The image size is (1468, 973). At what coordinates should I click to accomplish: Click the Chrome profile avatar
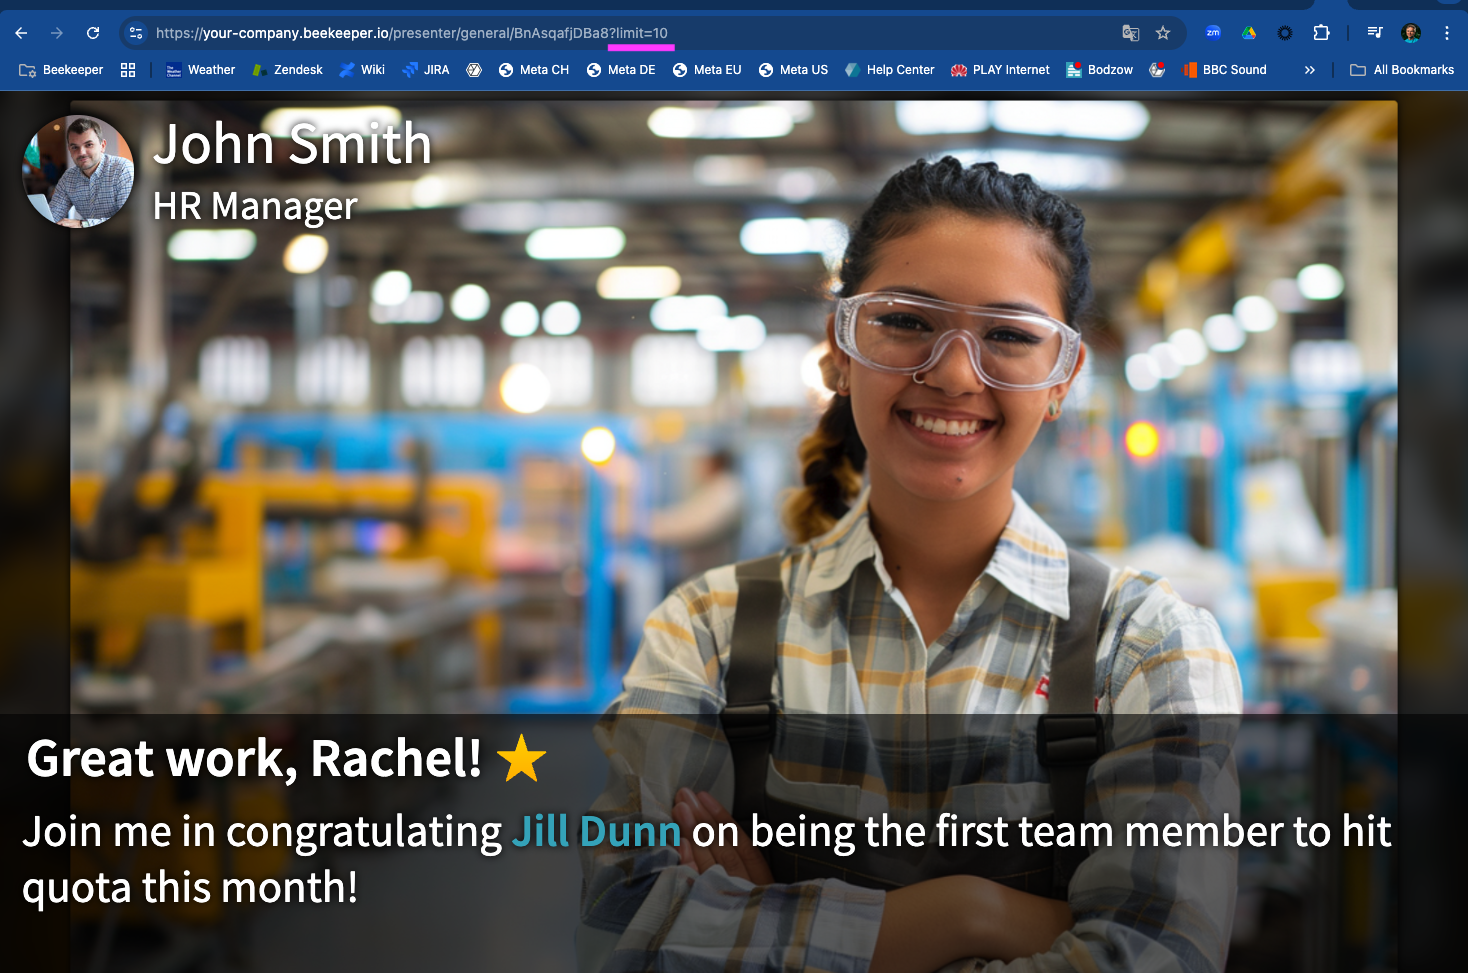1411,33
